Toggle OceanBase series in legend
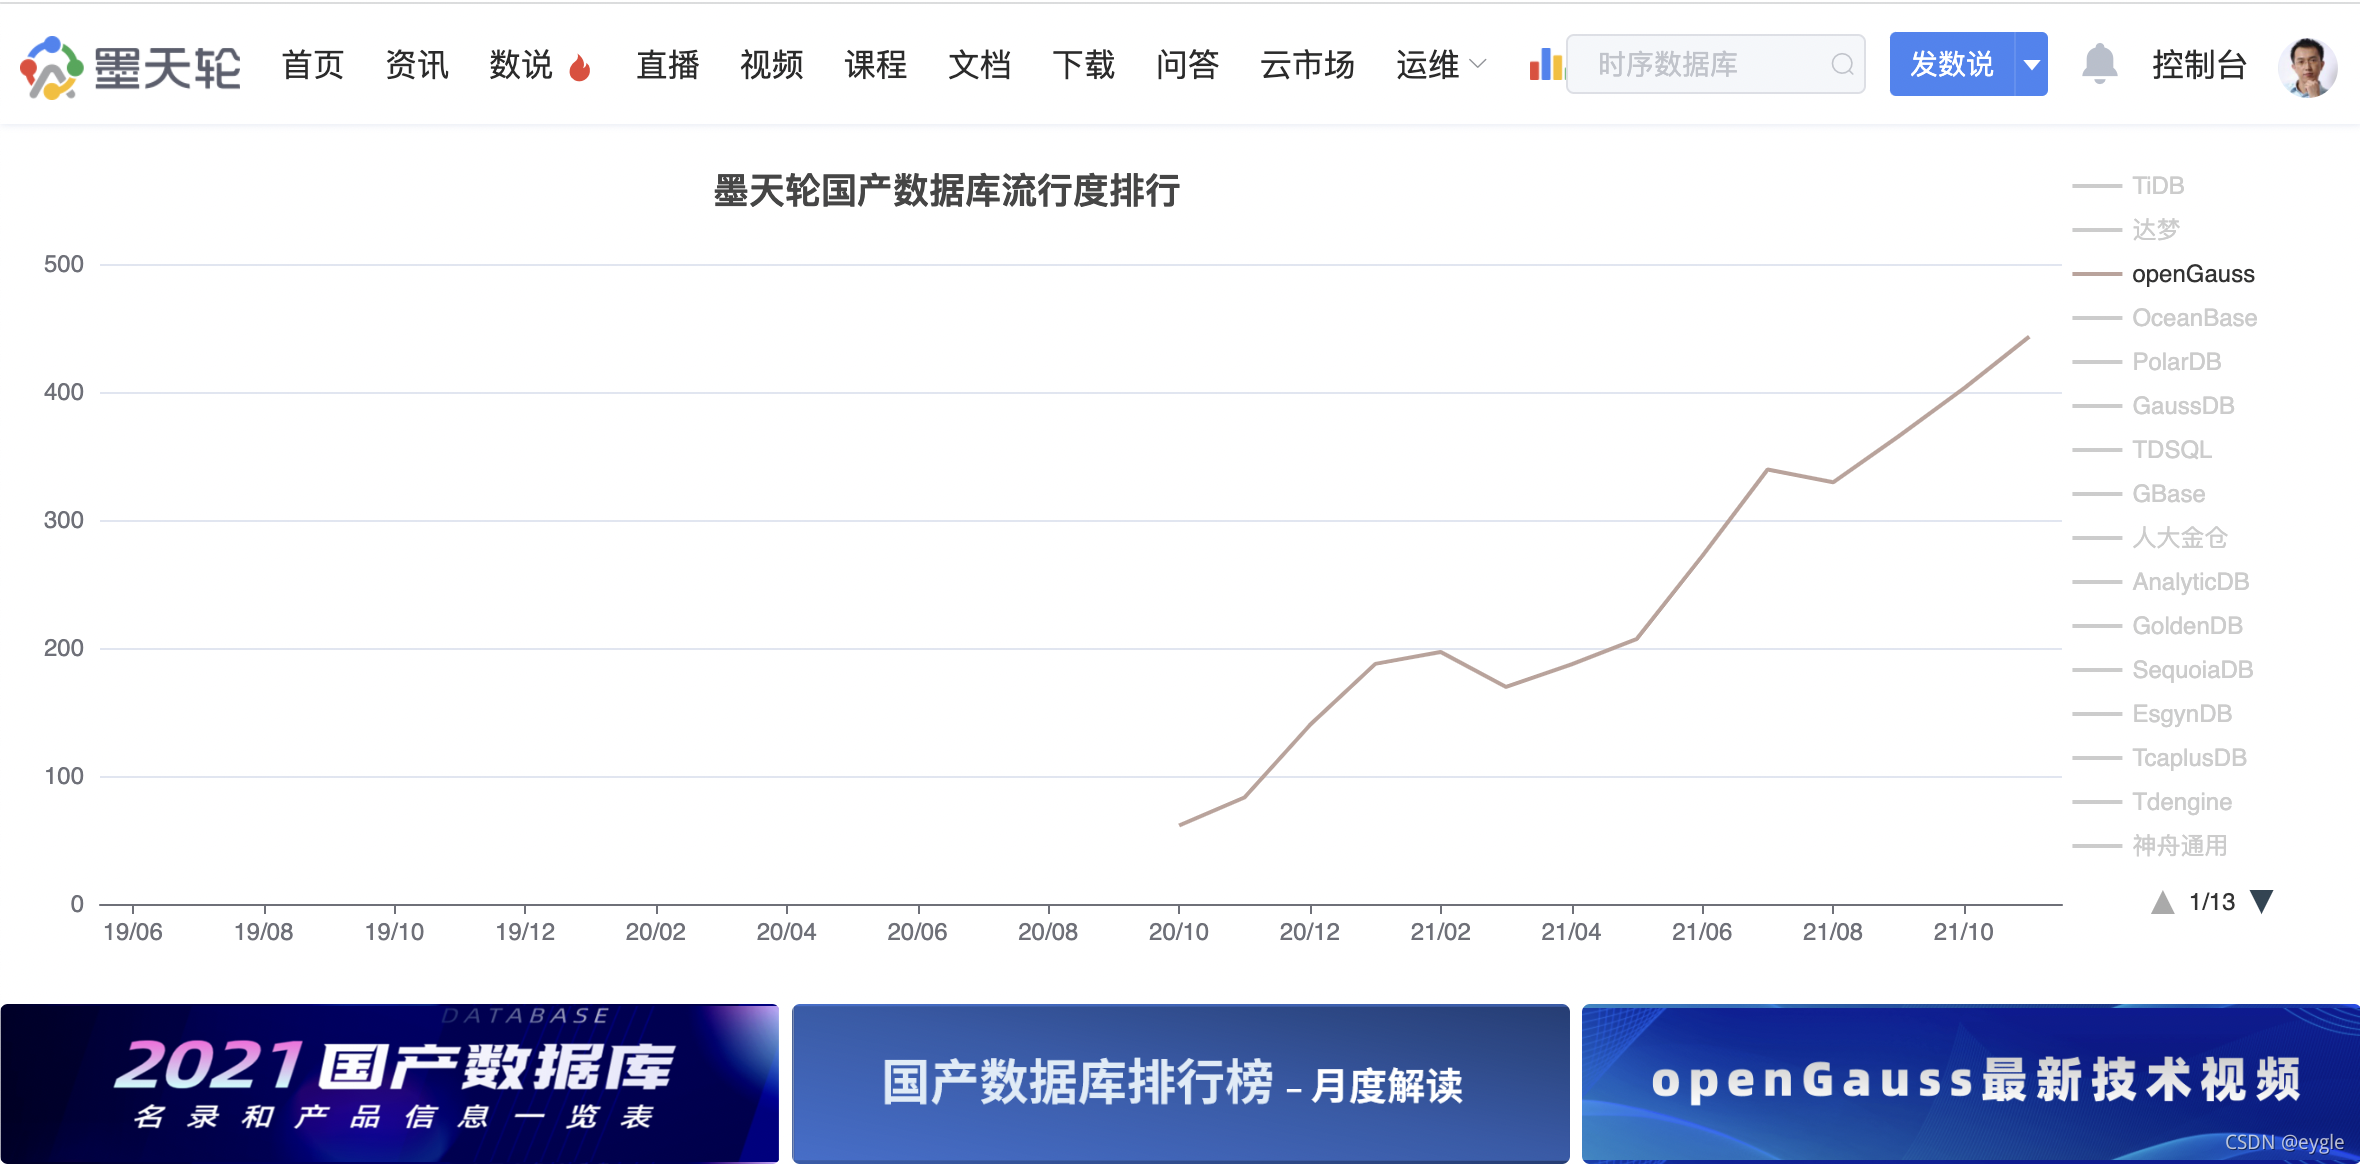Image resolution: width=2360 pixels, height=1164 pixels. tap(2165, 318)
